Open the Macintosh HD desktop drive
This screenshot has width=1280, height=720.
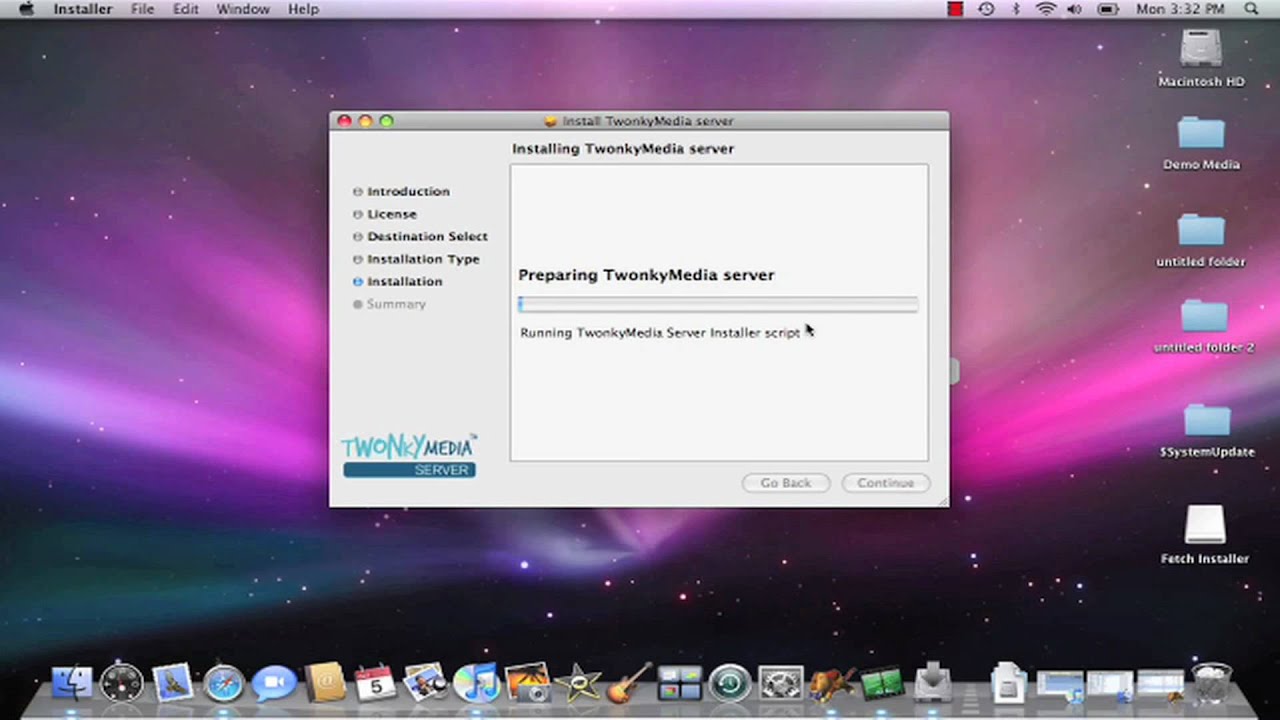tap(1201, 58)
